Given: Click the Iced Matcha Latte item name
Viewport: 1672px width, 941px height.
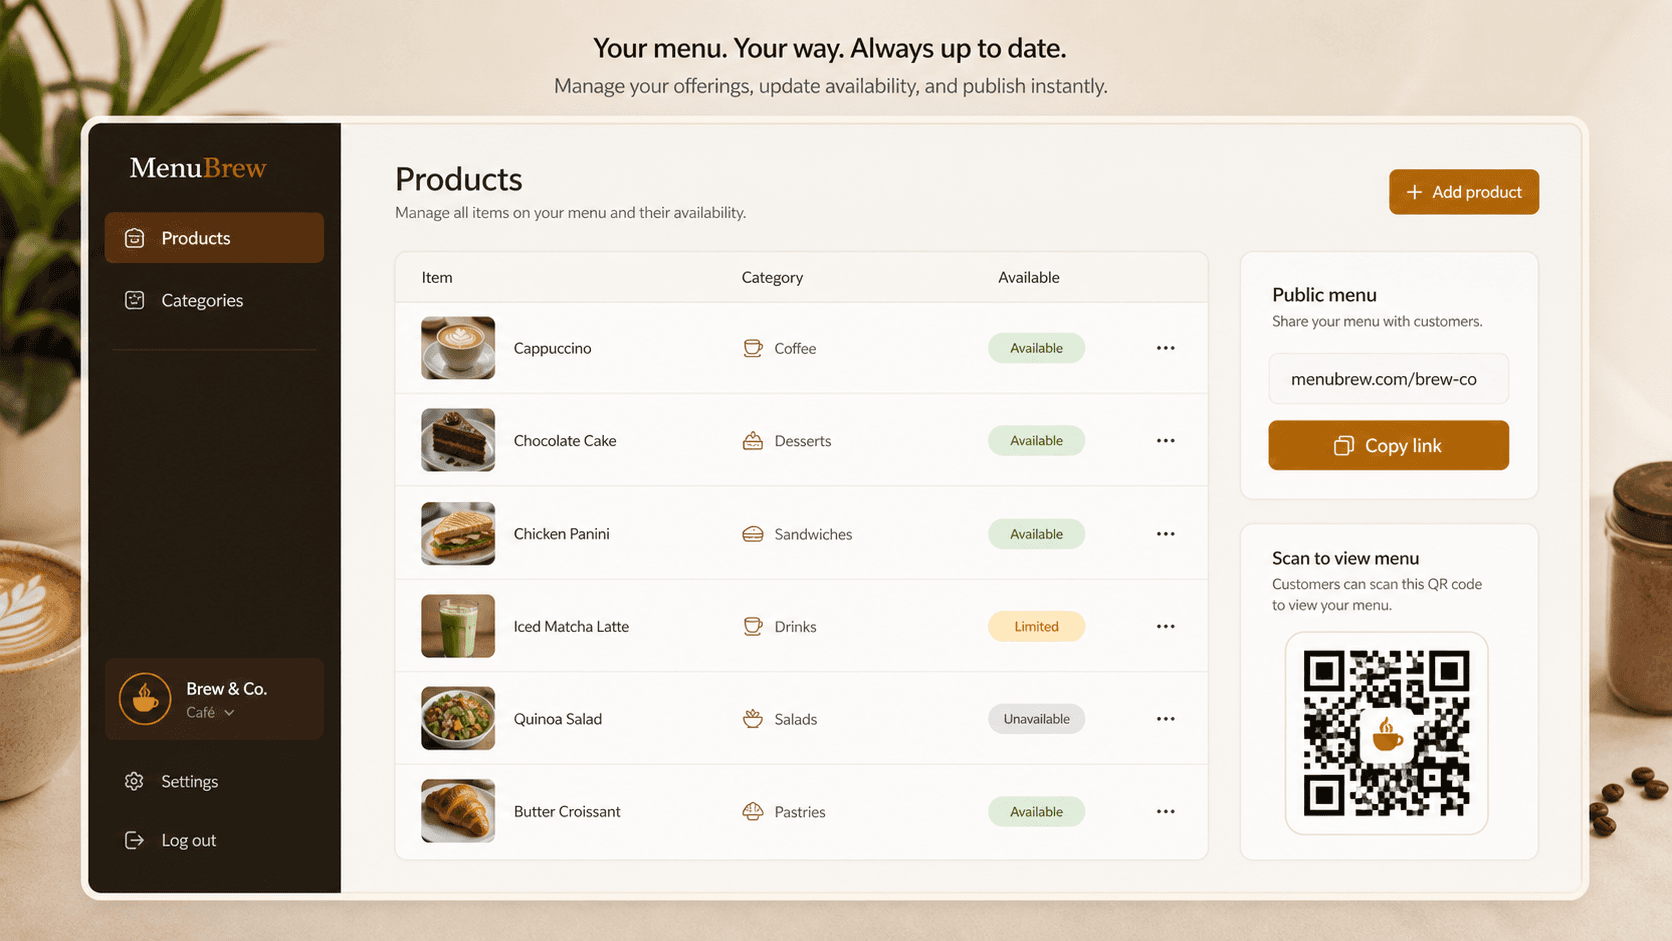Looking at the screenshot, I should [x=571, y=626].
